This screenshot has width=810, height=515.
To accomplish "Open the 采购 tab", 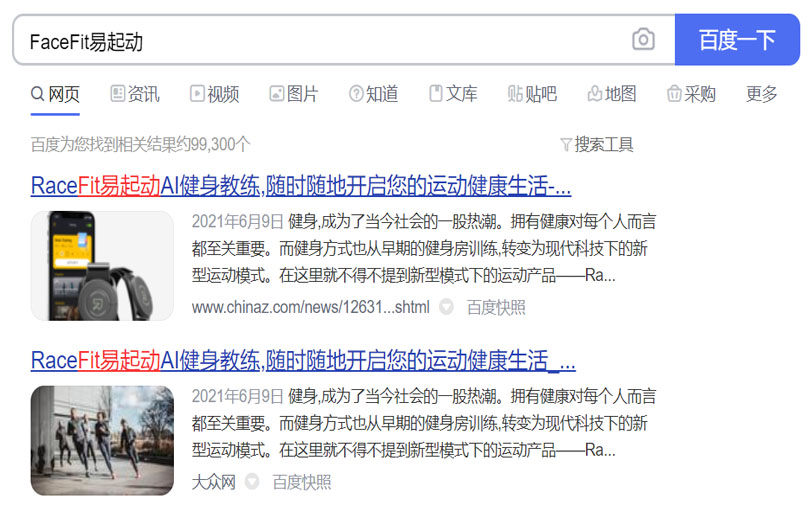I will [691, 94].
